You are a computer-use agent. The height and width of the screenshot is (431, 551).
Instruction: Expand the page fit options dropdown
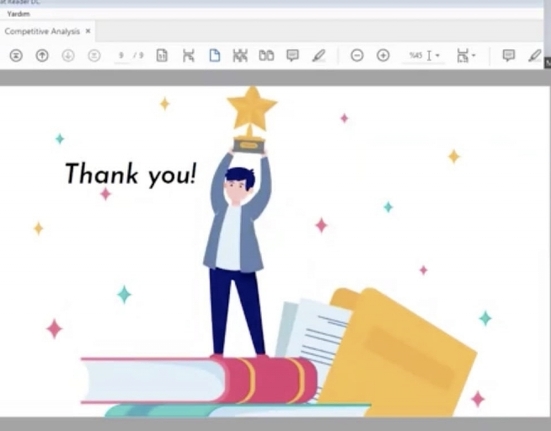tap(466, 55)
